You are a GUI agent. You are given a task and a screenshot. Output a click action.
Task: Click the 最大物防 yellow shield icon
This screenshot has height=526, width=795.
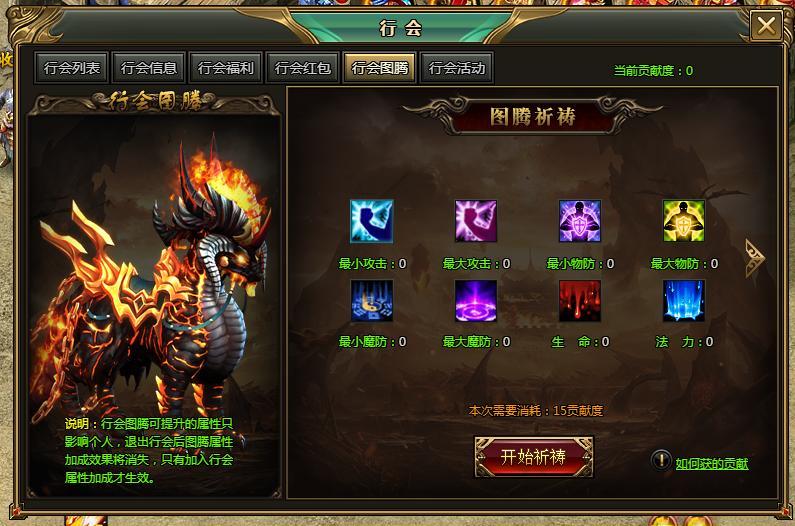684,221
